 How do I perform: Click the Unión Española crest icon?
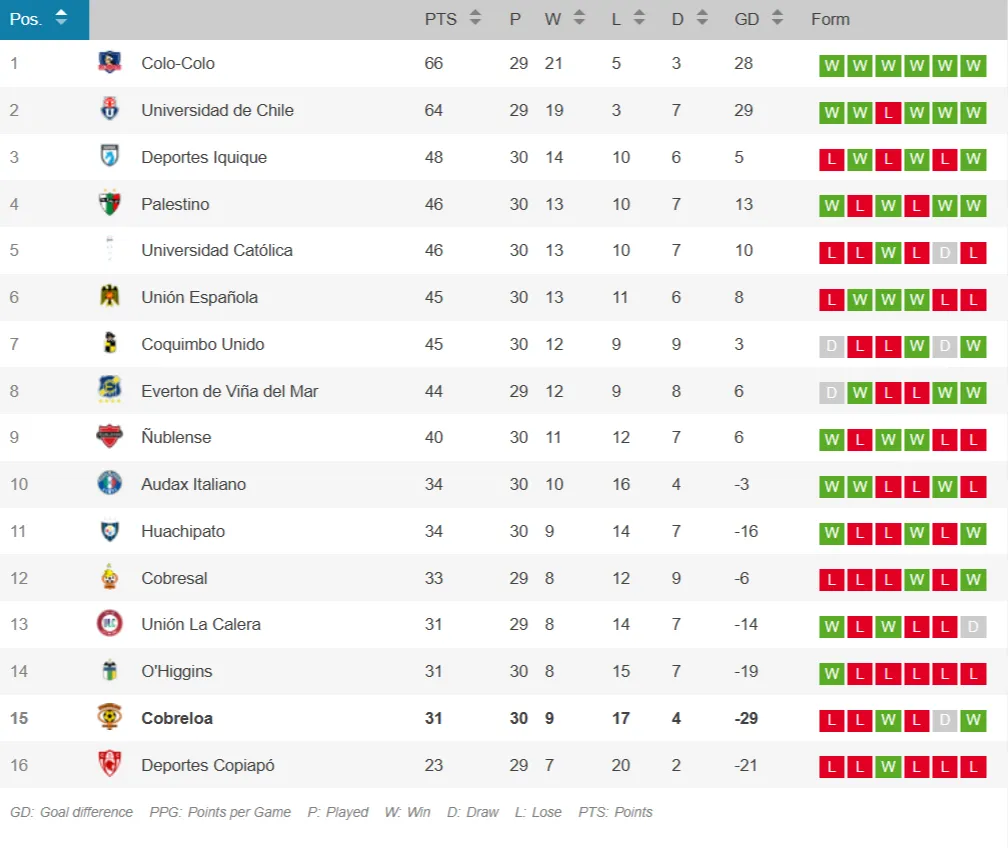110,297
